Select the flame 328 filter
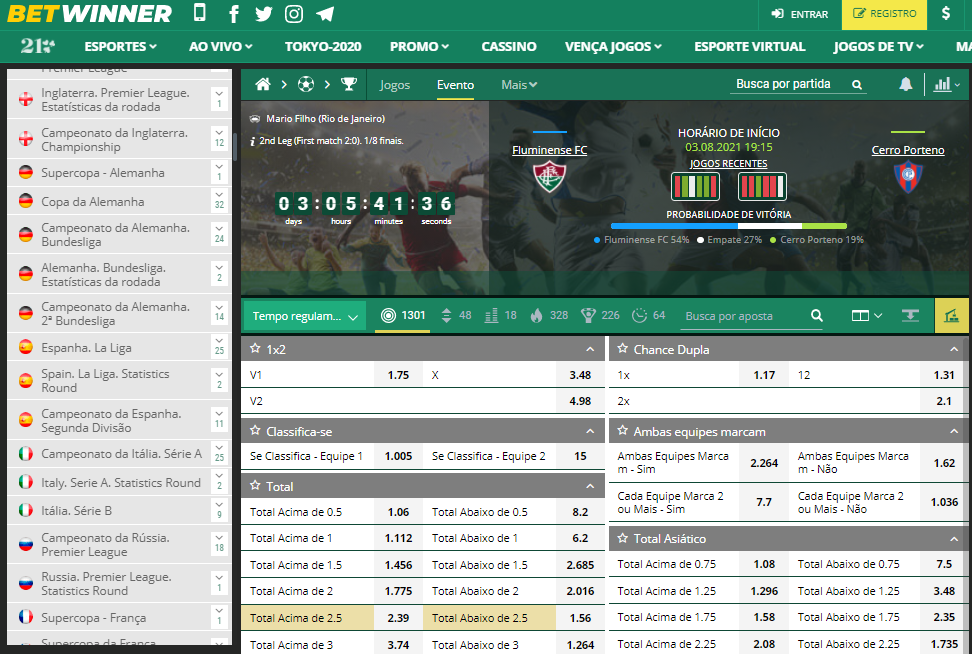 [549, 316]
